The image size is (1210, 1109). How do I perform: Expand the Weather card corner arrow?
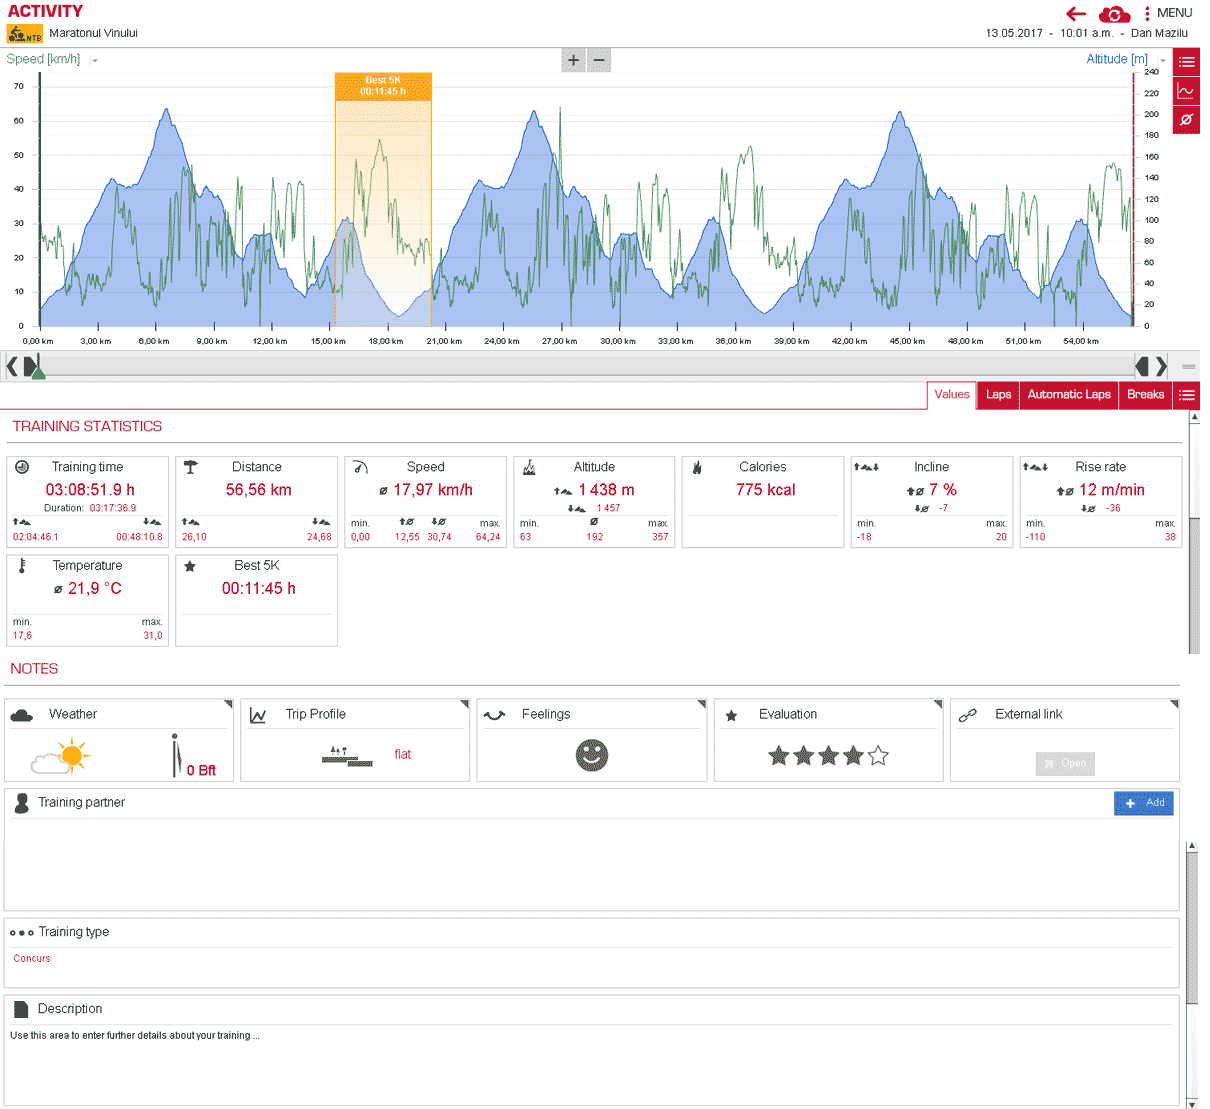pos(228,704)
